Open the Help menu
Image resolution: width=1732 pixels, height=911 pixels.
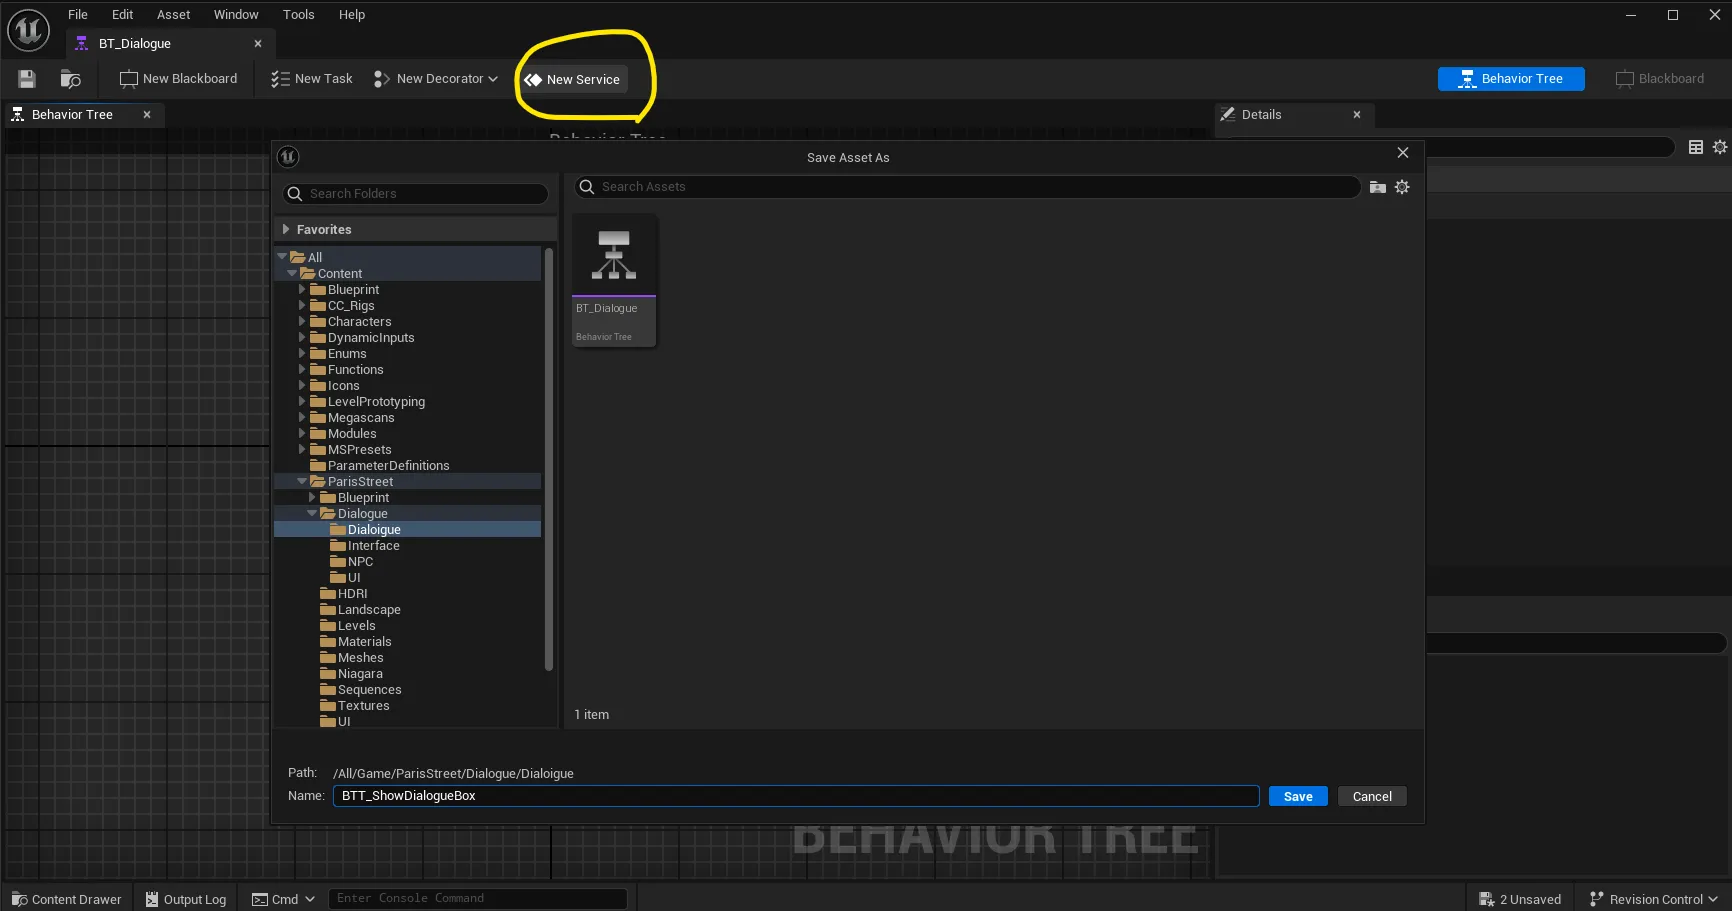click(352, 15)
